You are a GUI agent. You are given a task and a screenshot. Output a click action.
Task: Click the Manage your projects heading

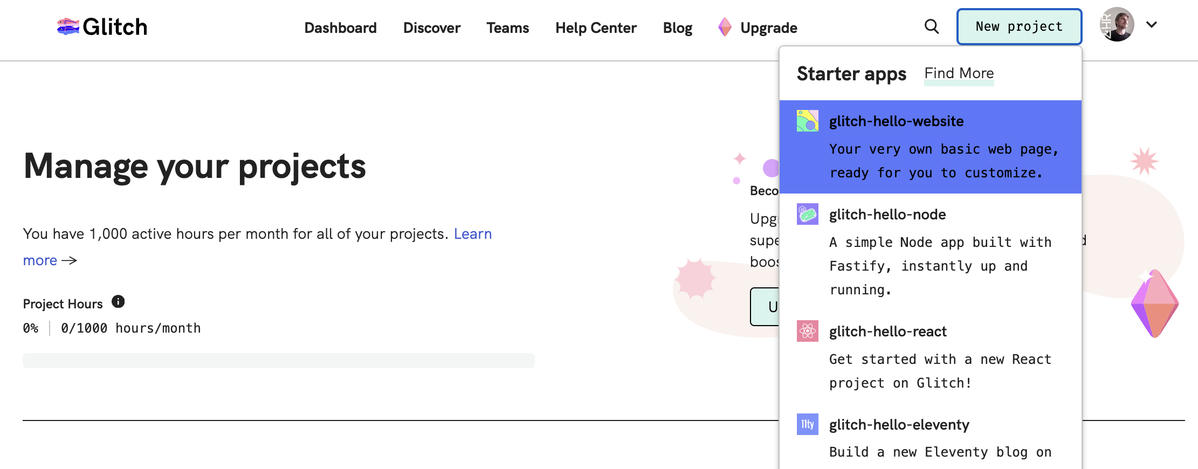click(x=195, y=166)
